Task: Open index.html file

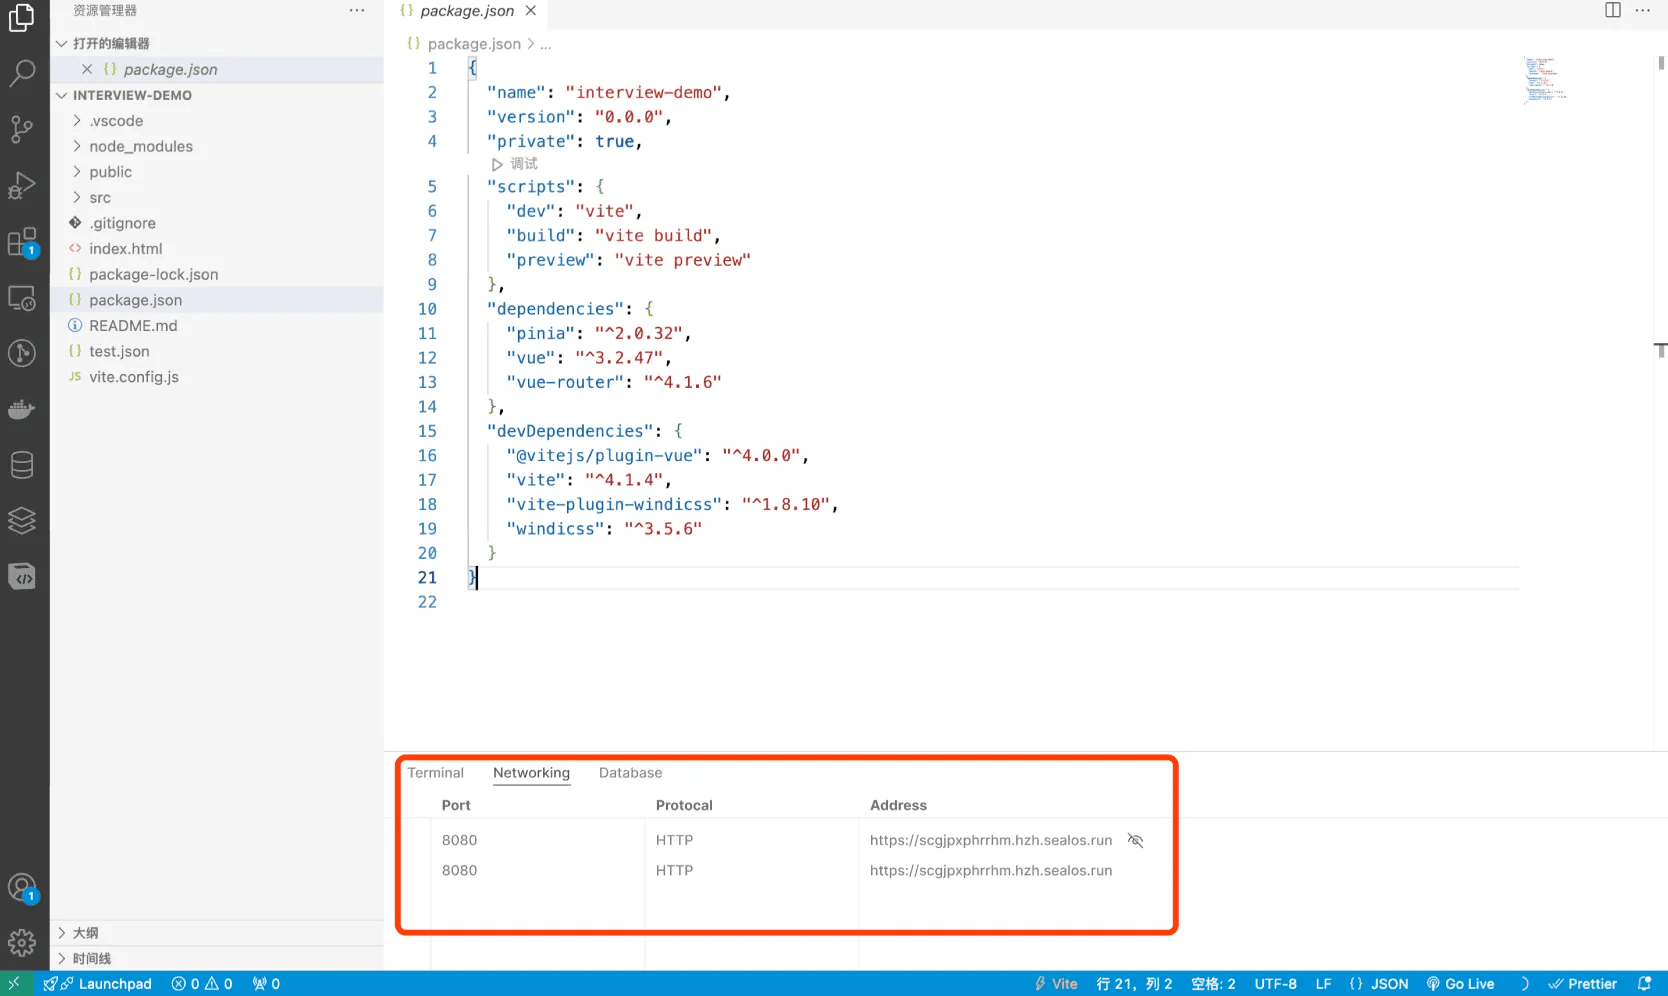Action: point(216,249)
